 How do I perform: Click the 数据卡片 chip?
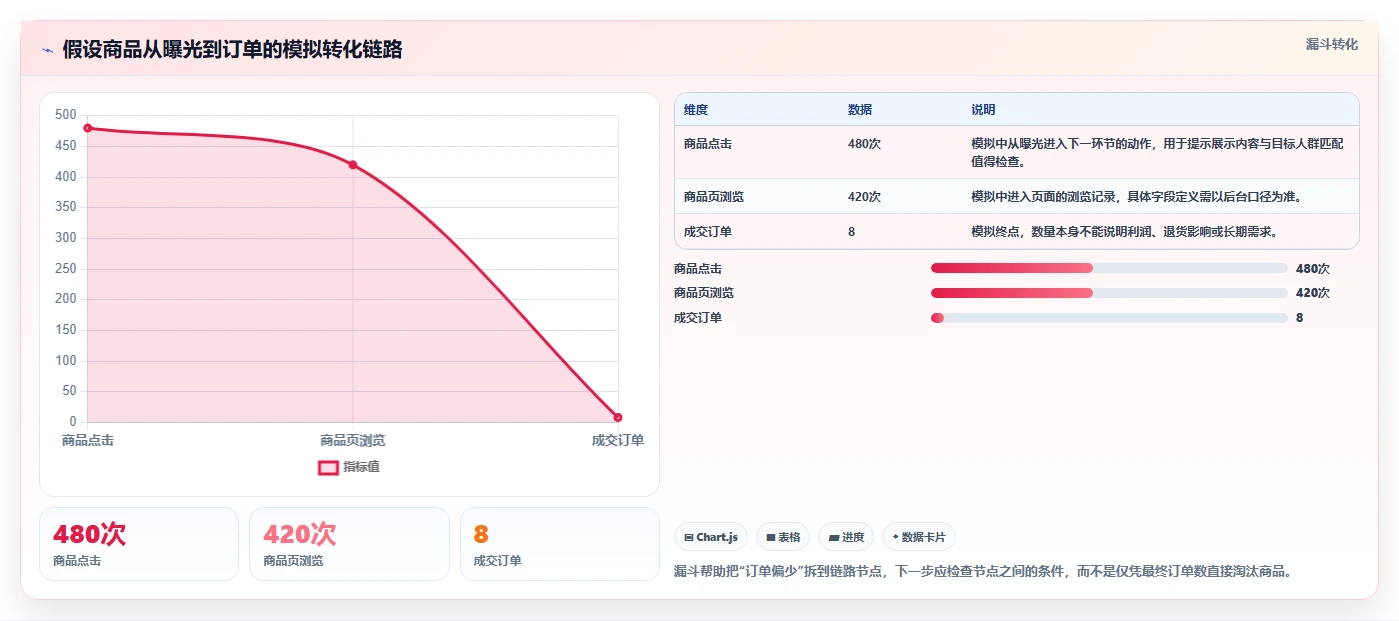[x=918, y=537]
